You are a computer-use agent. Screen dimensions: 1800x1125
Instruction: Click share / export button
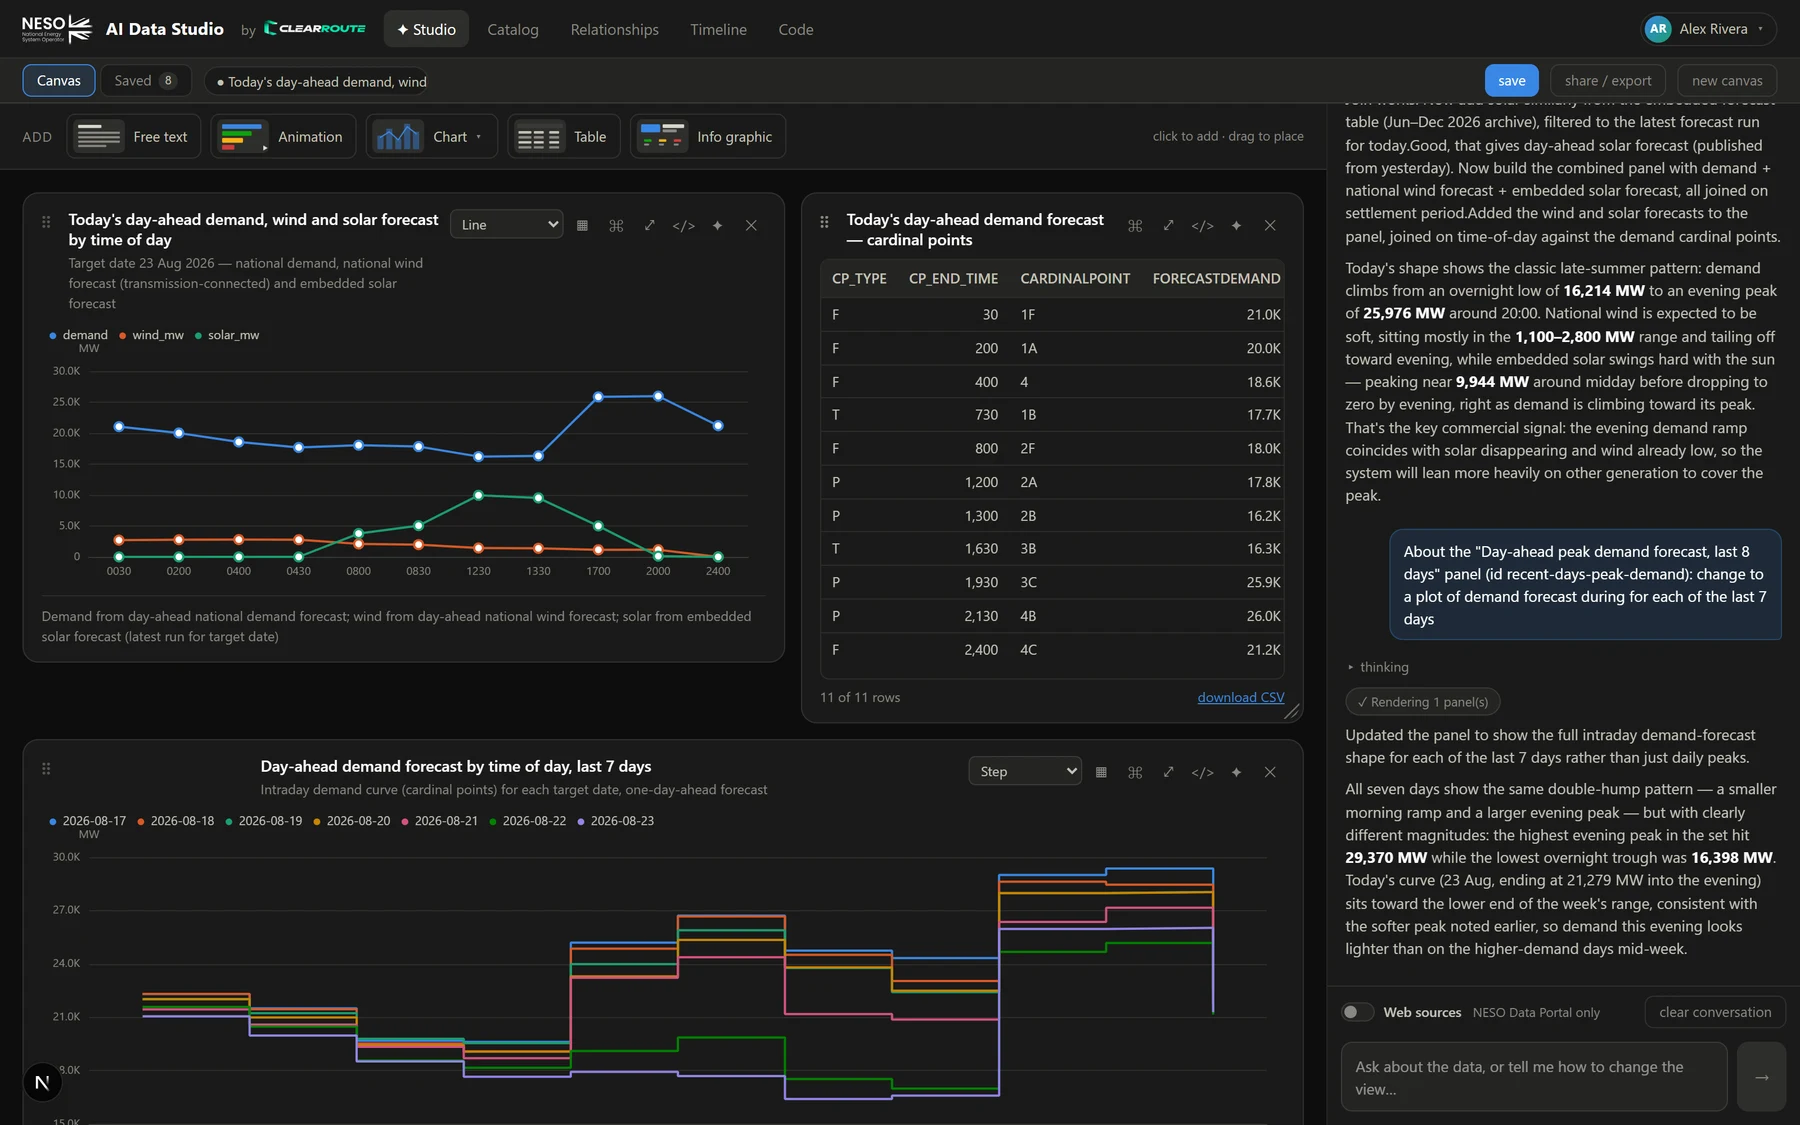(1607, 81)
